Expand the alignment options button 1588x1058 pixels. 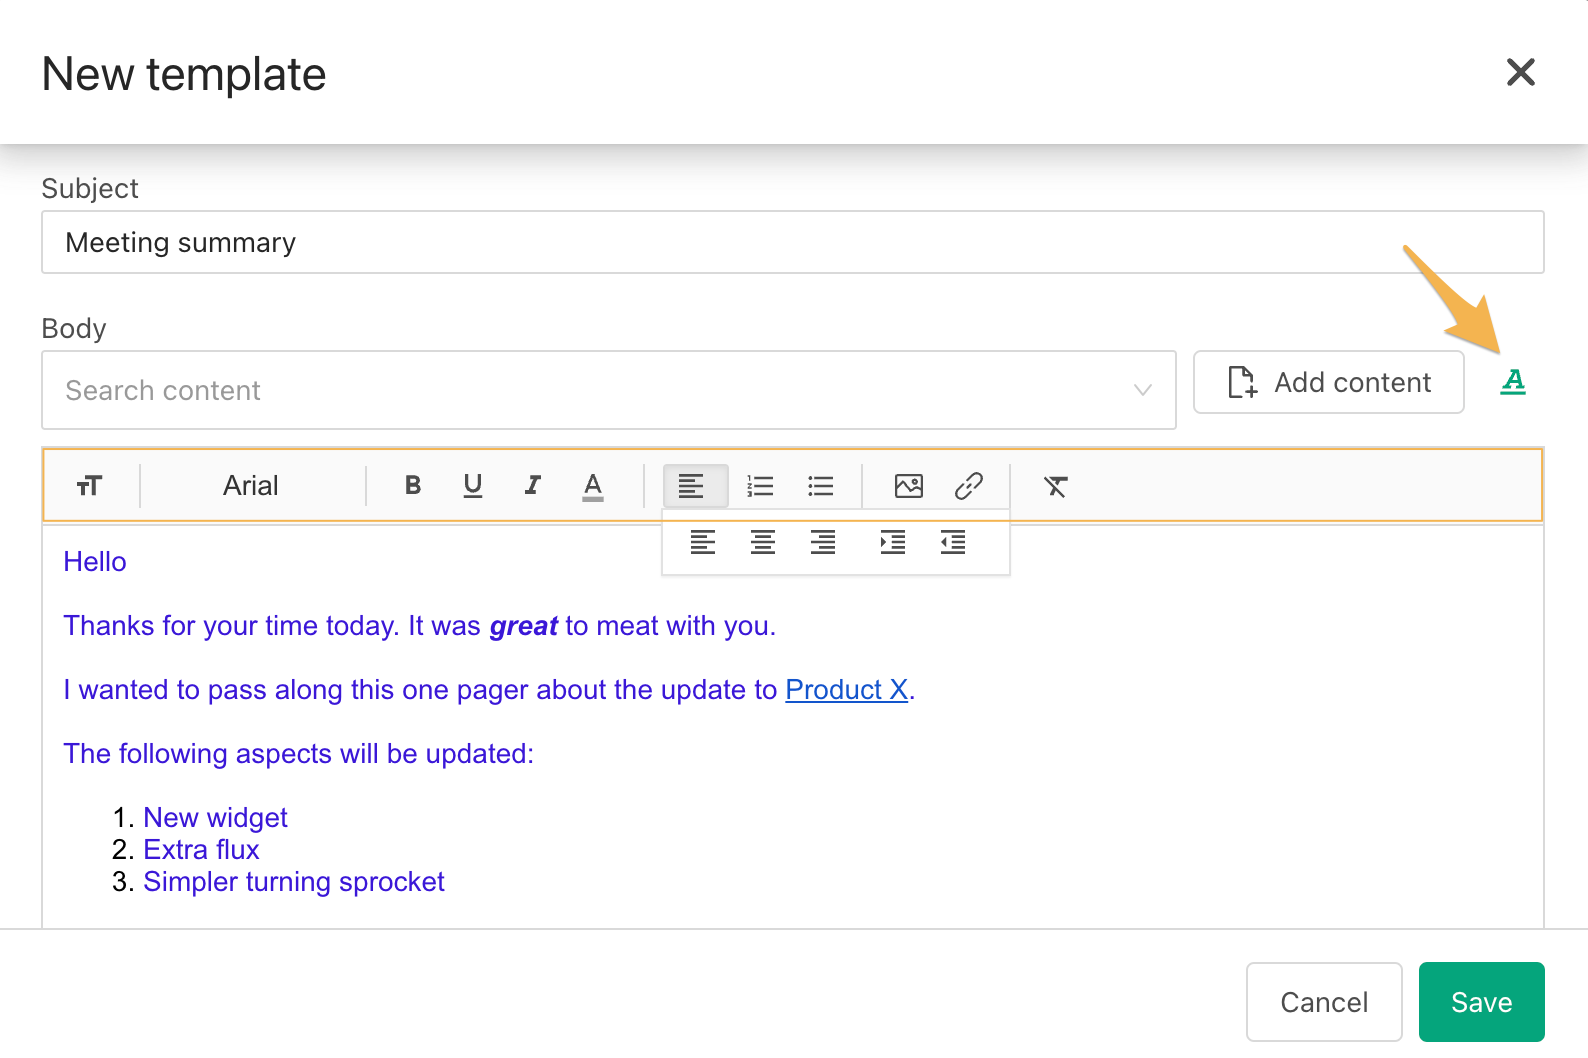click(694, 486)
